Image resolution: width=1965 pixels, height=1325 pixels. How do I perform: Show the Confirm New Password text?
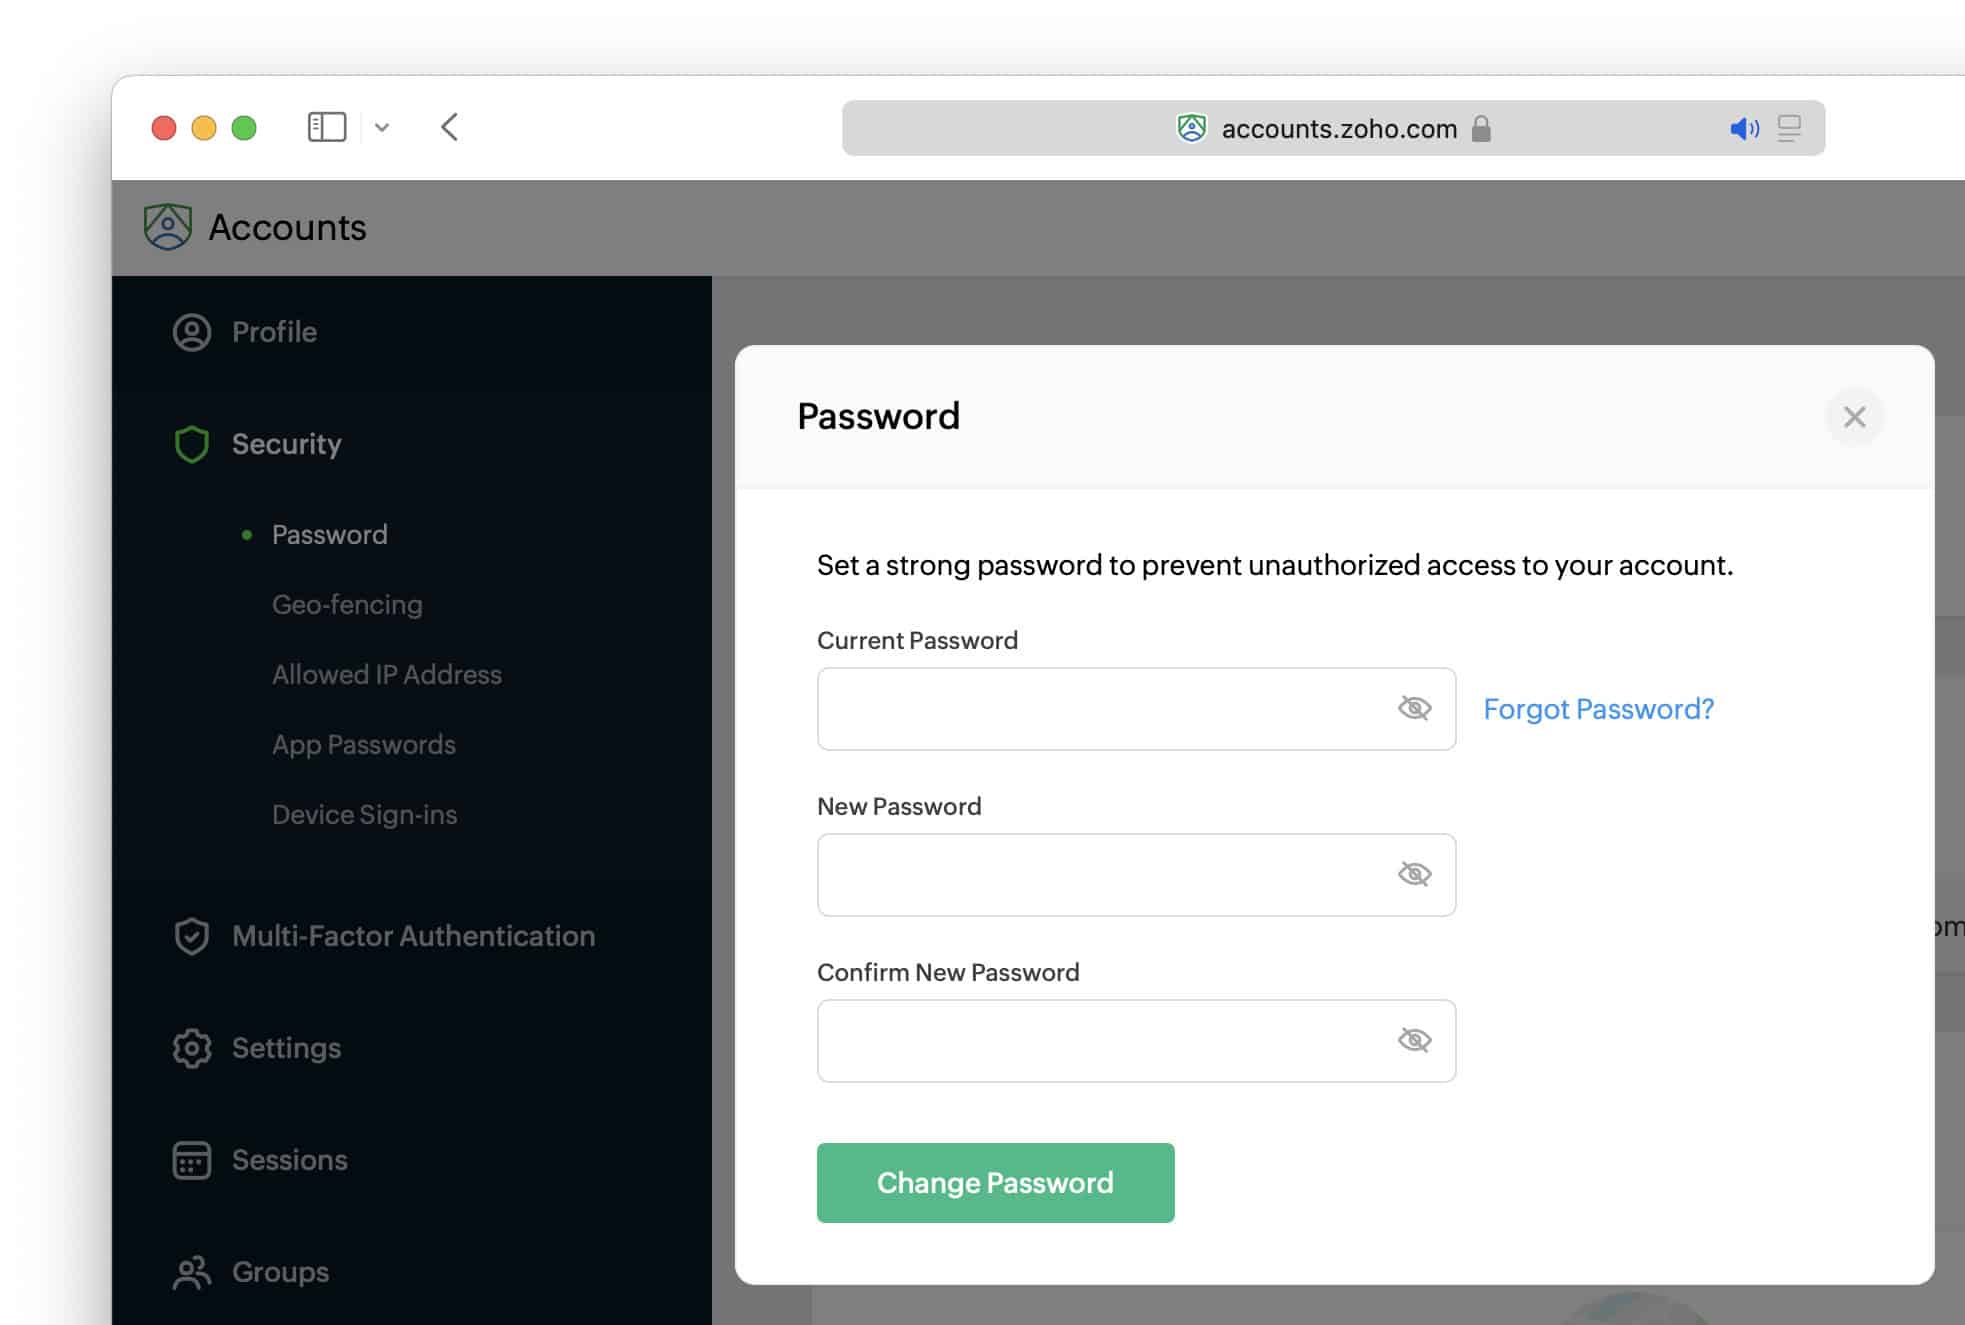click(1416, 1040)
